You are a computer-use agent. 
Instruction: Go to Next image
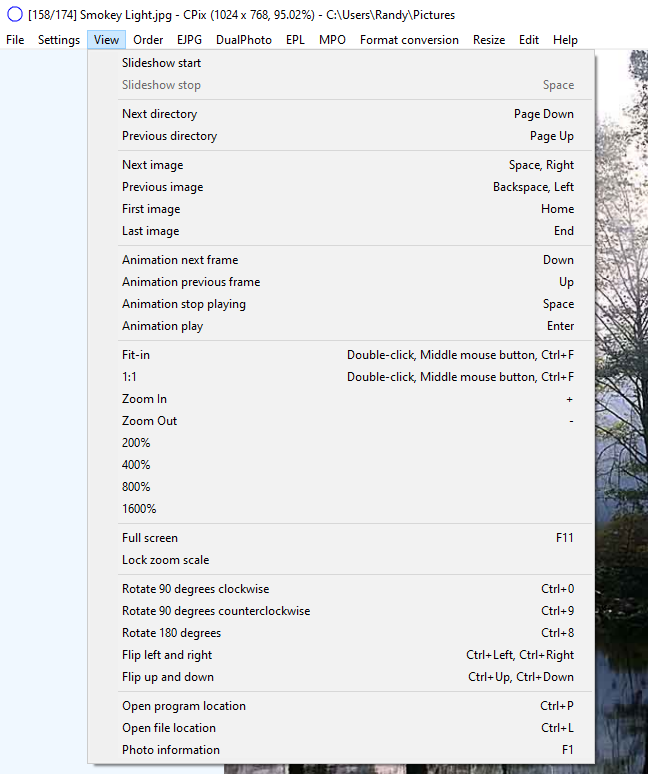341,165
